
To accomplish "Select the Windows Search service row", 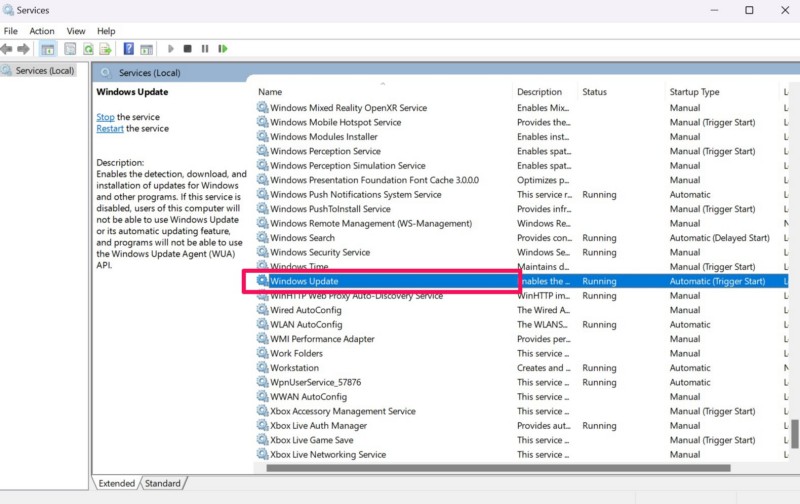I will tap(302, 238).
